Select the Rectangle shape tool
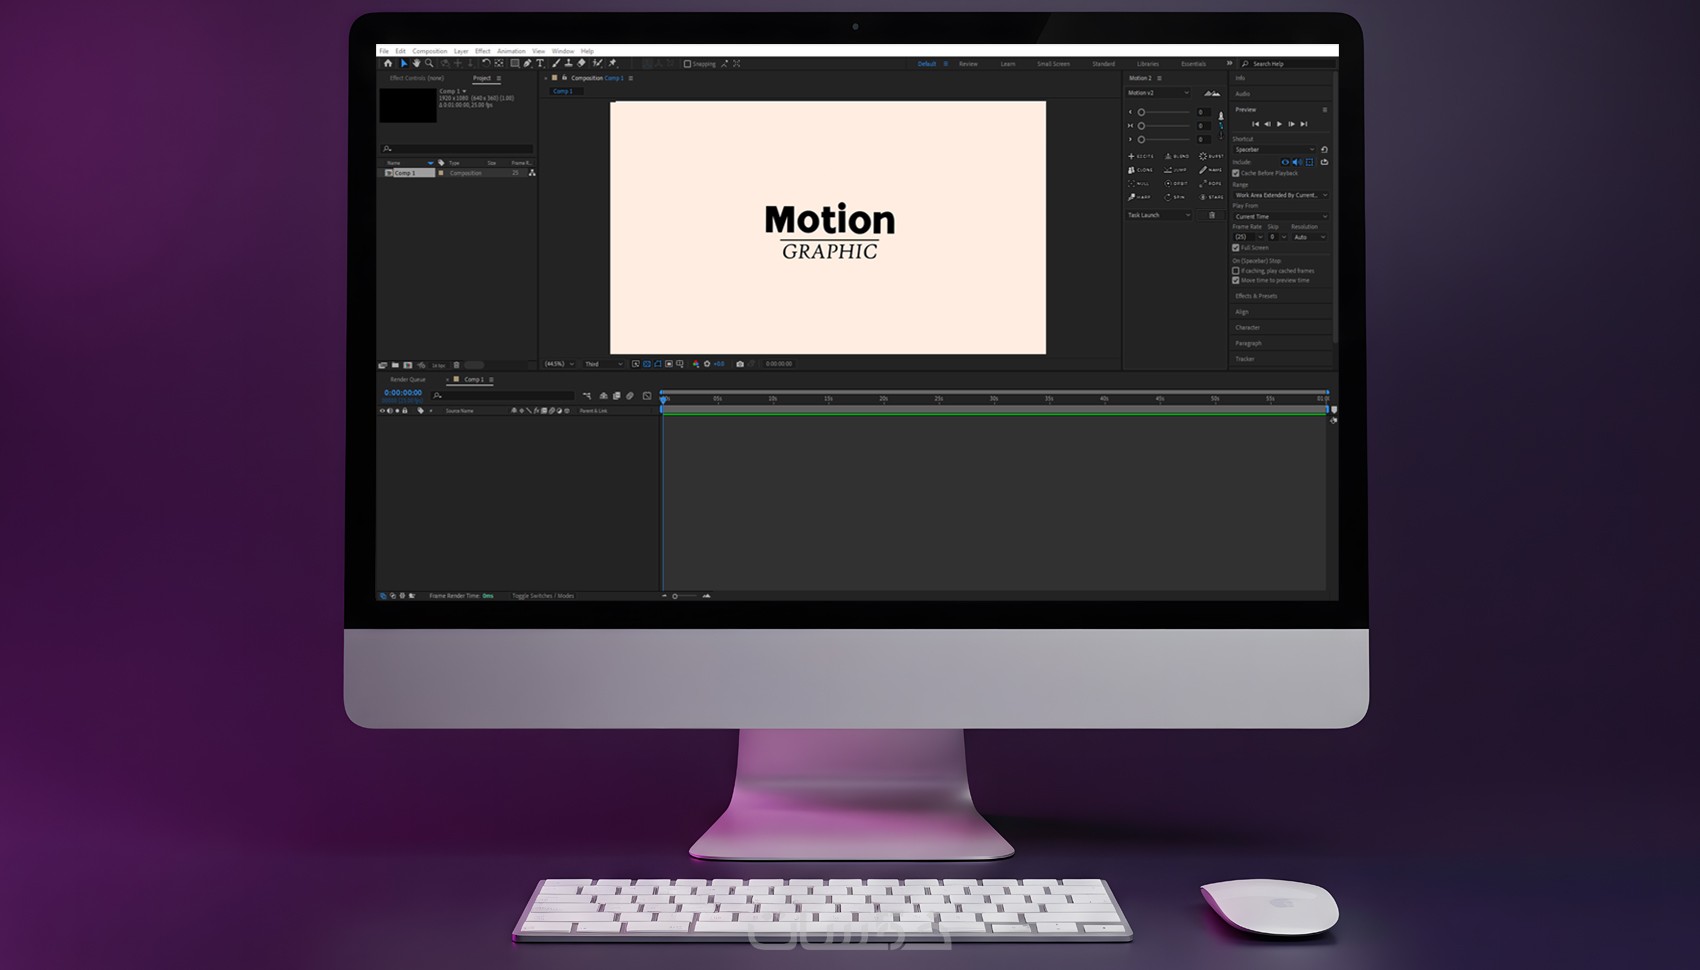 (515, 63)
